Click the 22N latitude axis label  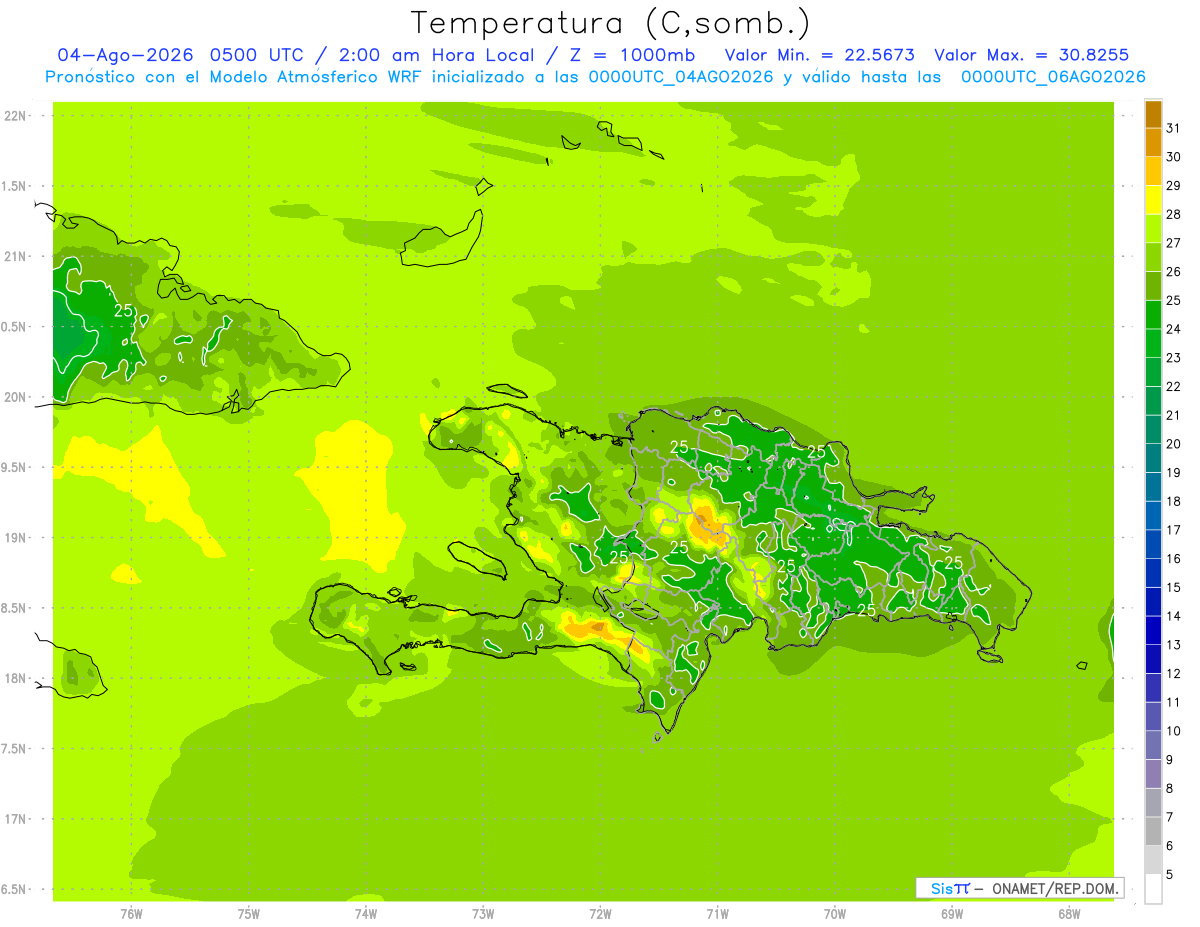(x=16, y=116)
